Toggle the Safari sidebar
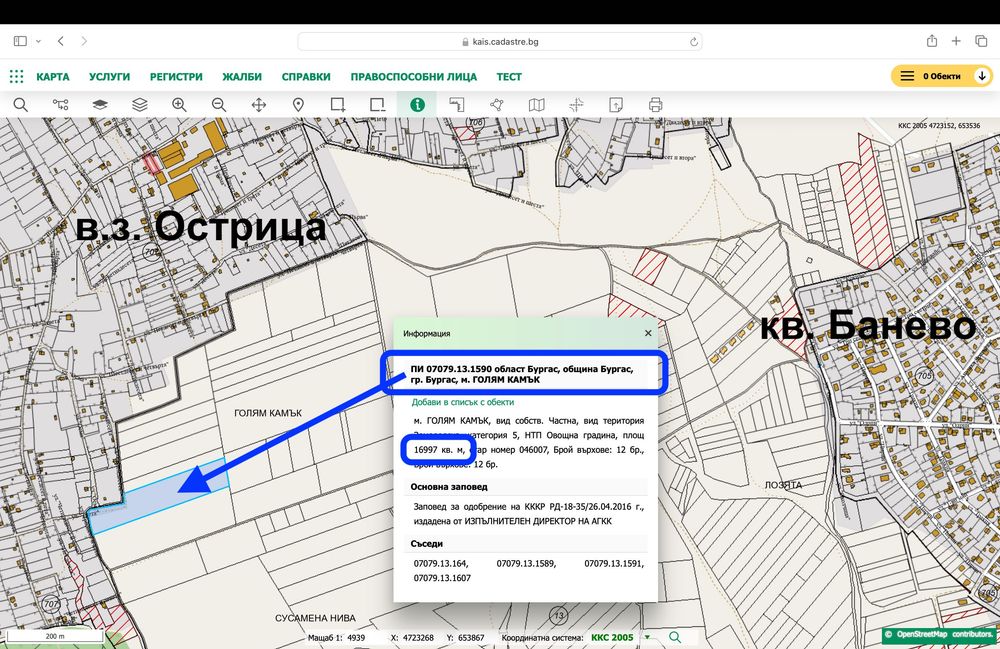Image resolution: width=1000 pixels, height=649 pixels. click(x=20, y=41)
